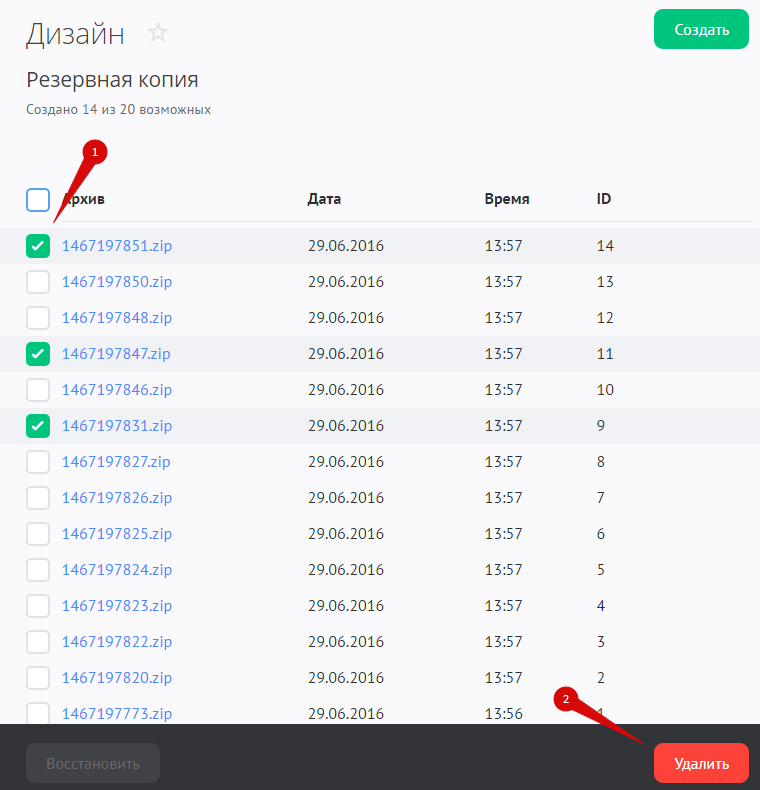
Task: Open the 1467197846.zip archive link
Action: [117, 390]
